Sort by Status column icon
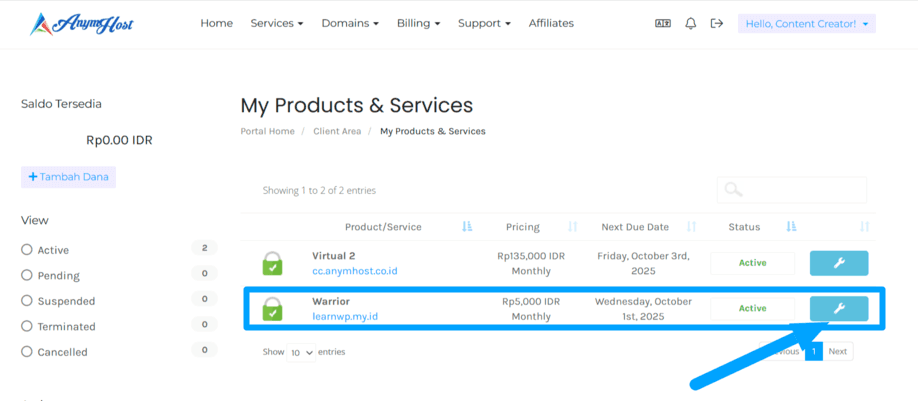Image resolution: width=918 pixels, height=401 pixels. [x=791, y=227]
